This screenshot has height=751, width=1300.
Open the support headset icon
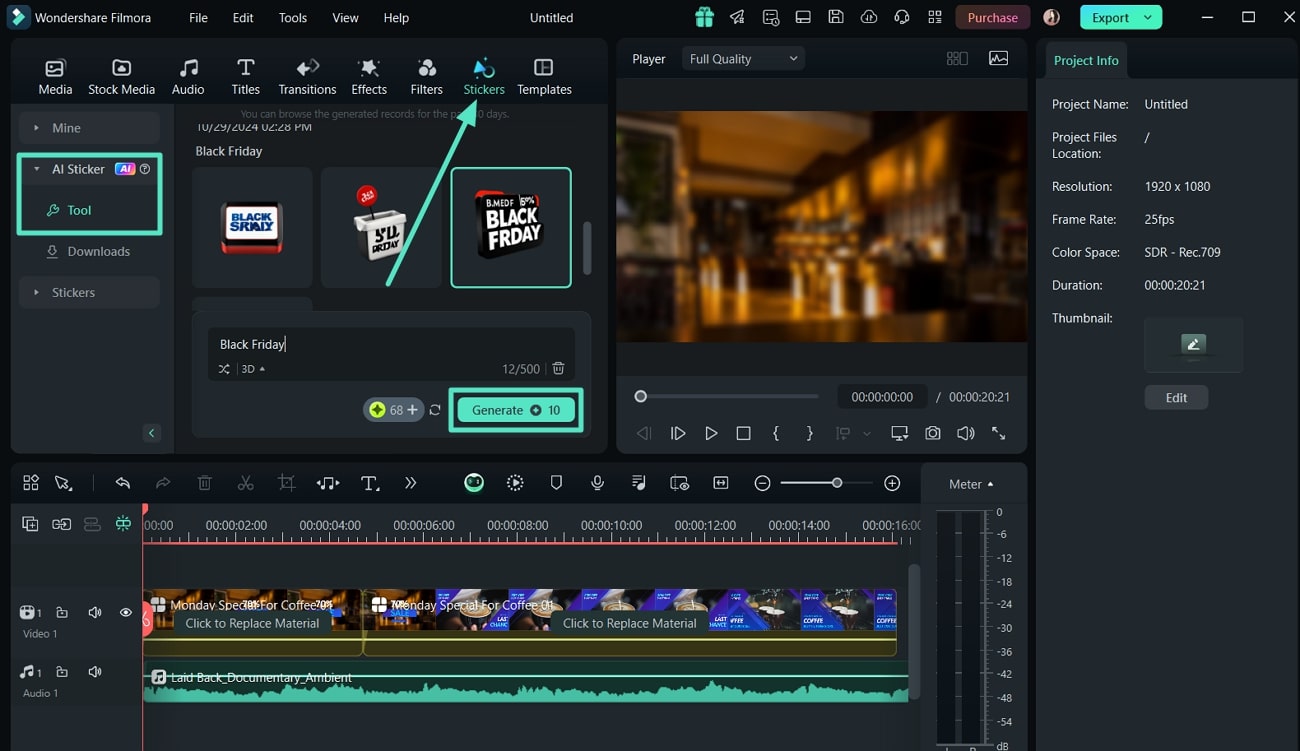pyautogui.click(x=902, y=17)
